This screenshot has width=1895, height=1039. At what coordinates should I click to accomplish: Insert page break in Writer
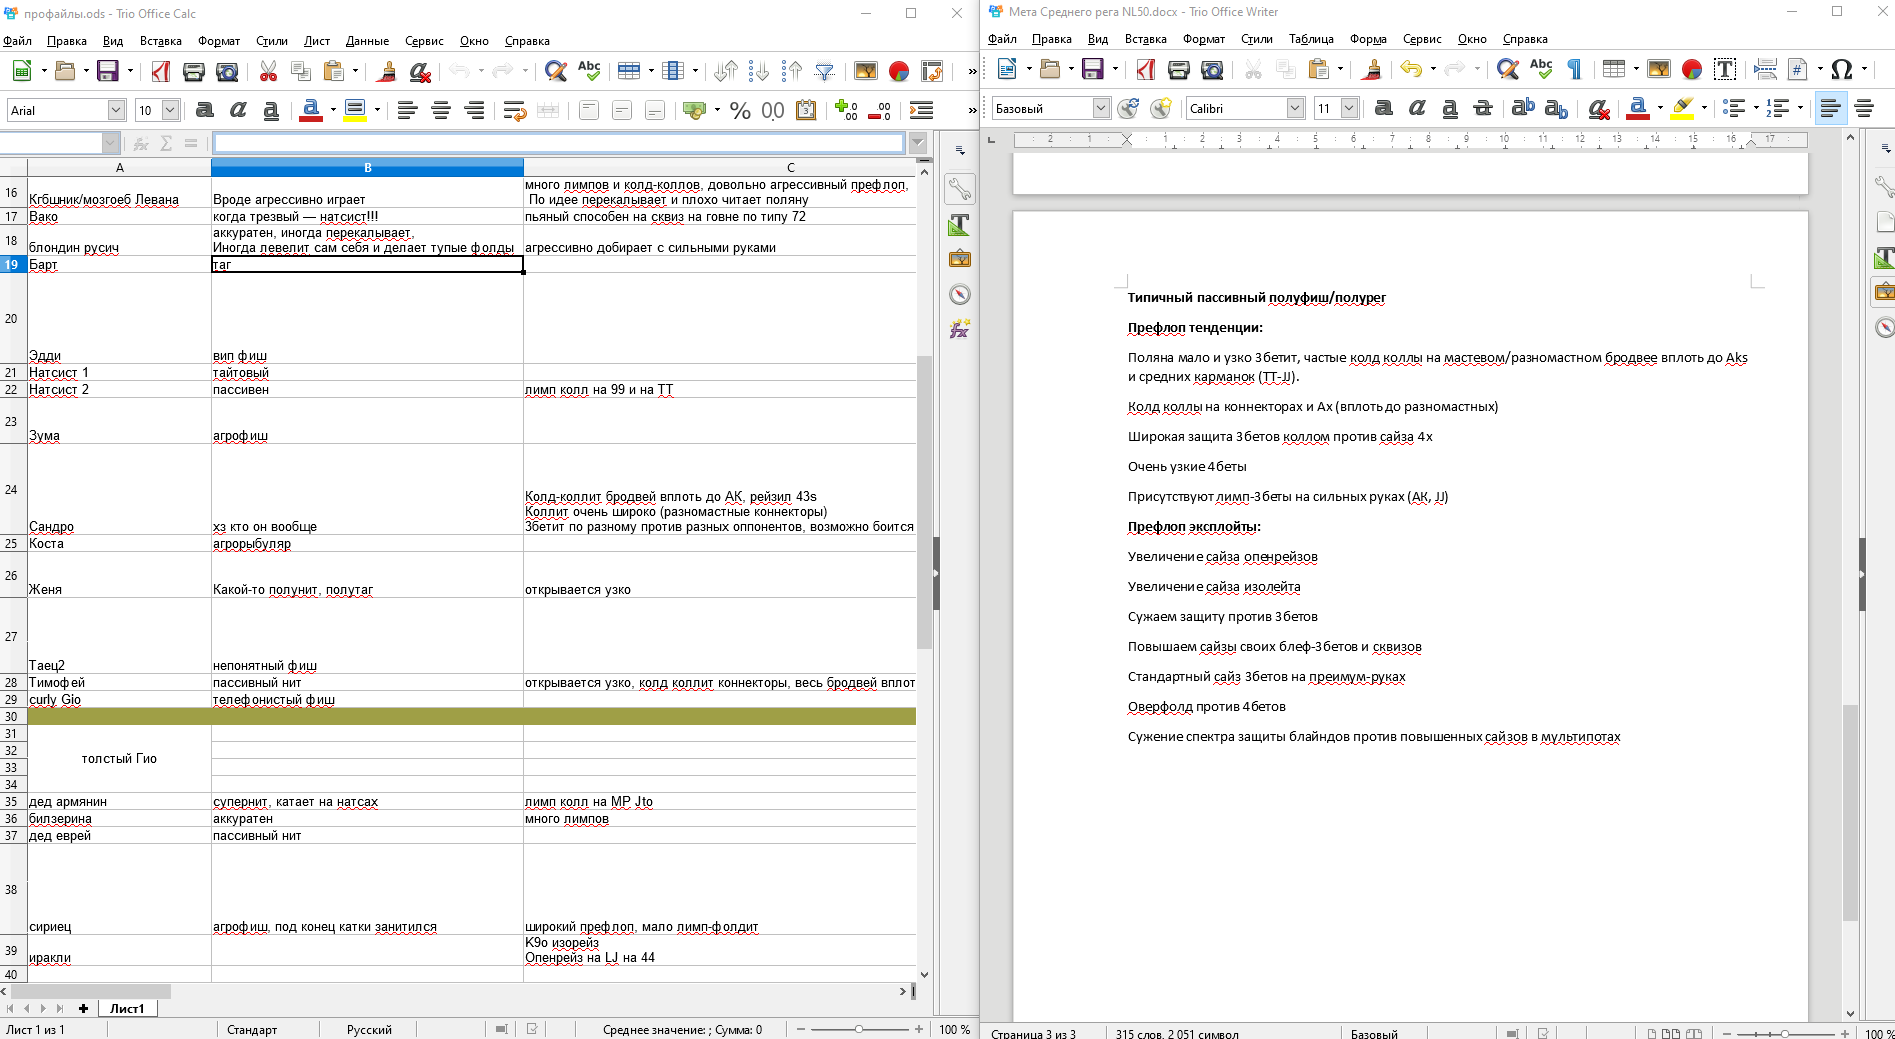click(1766, 69)
